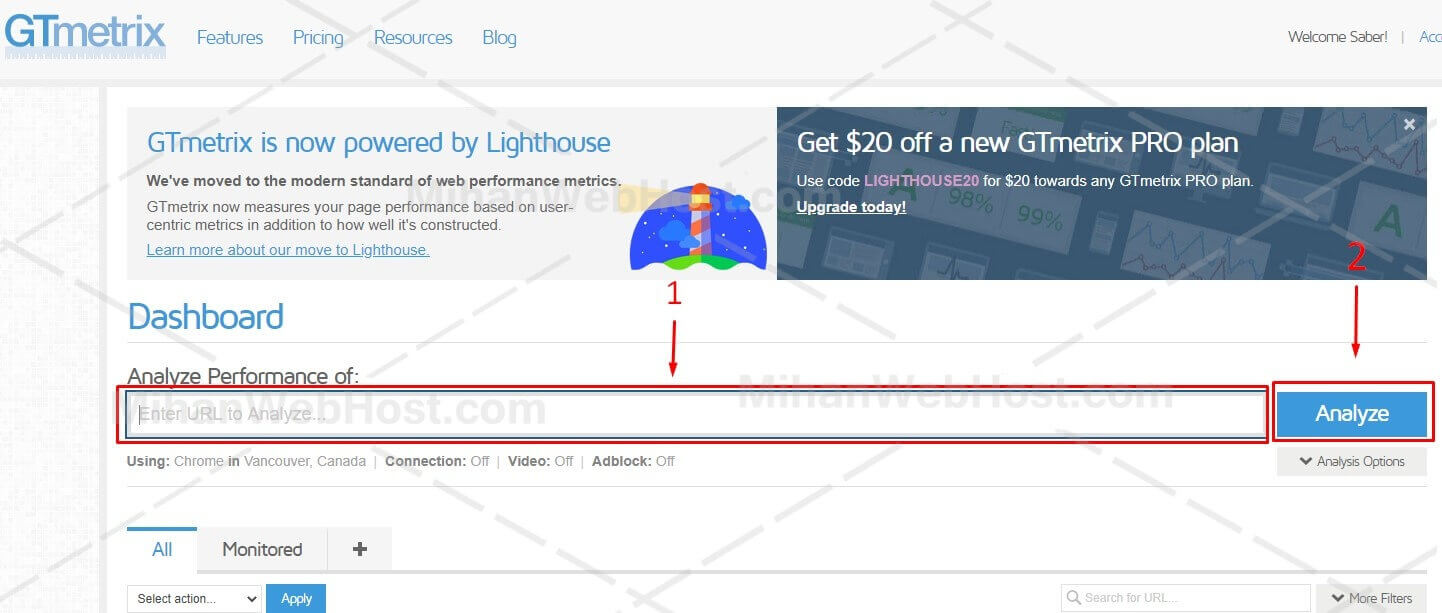Switch to the Monitored tab
Image resolution: width=1442 pixels, height=613 pixels.
[262, 549]
